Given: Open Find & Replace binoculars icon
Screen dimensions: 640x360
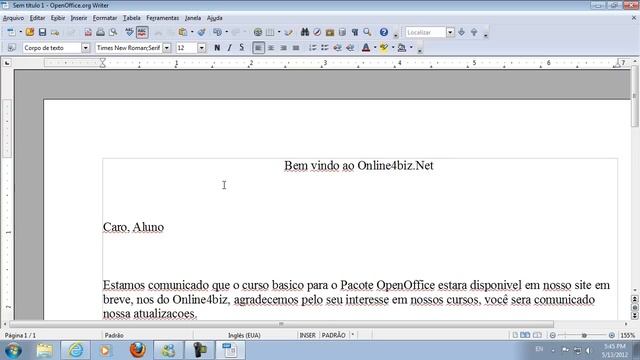Looking at the screenshot, I should [x=304, y=32].
